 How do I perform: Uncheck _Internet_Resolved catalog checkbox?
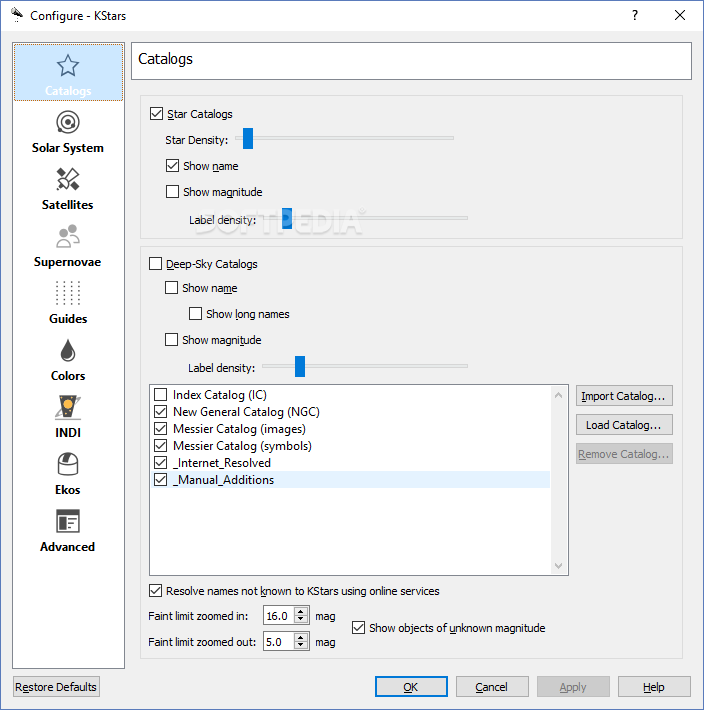161,462
